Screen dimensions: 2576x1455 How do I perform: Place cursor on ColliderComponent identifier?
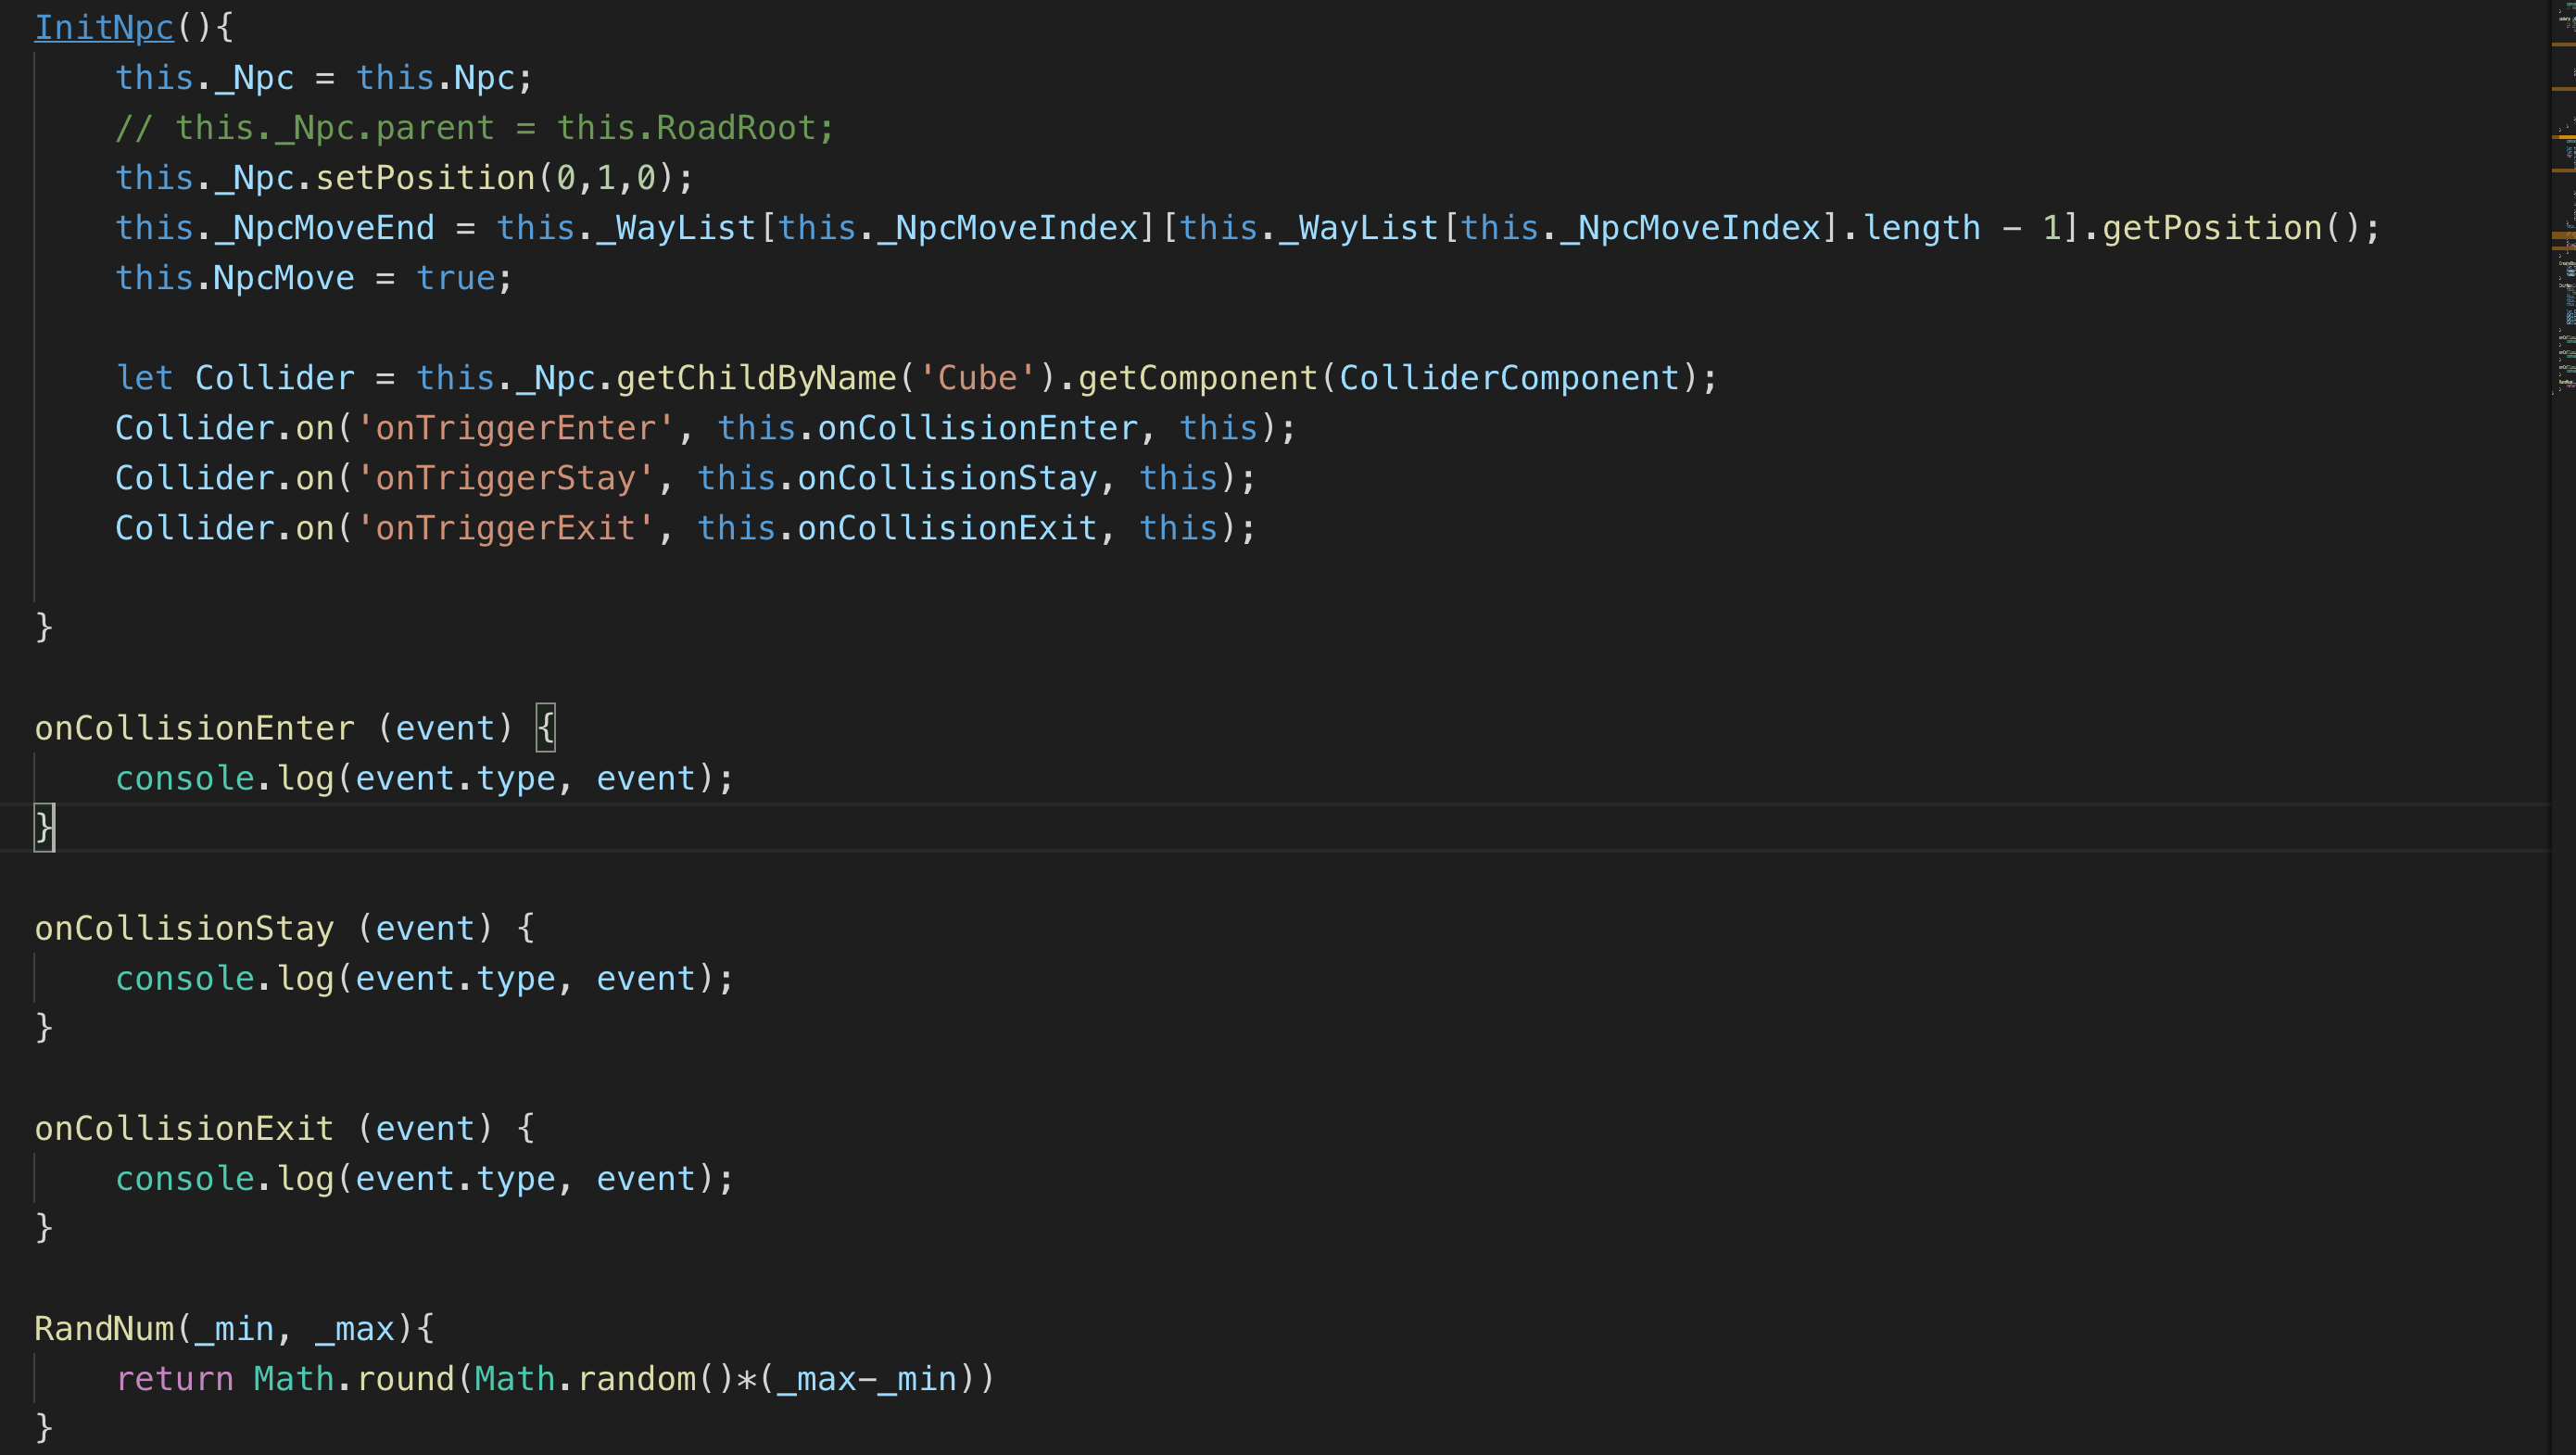[x=1508, y=378]
